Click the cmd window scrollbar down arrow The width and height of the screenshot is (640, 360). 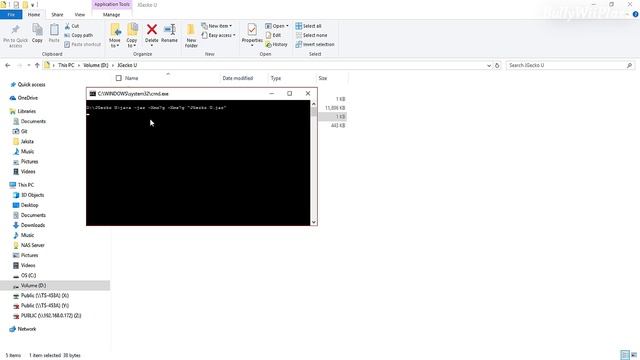pyautogui.click(x=313, y=222)
